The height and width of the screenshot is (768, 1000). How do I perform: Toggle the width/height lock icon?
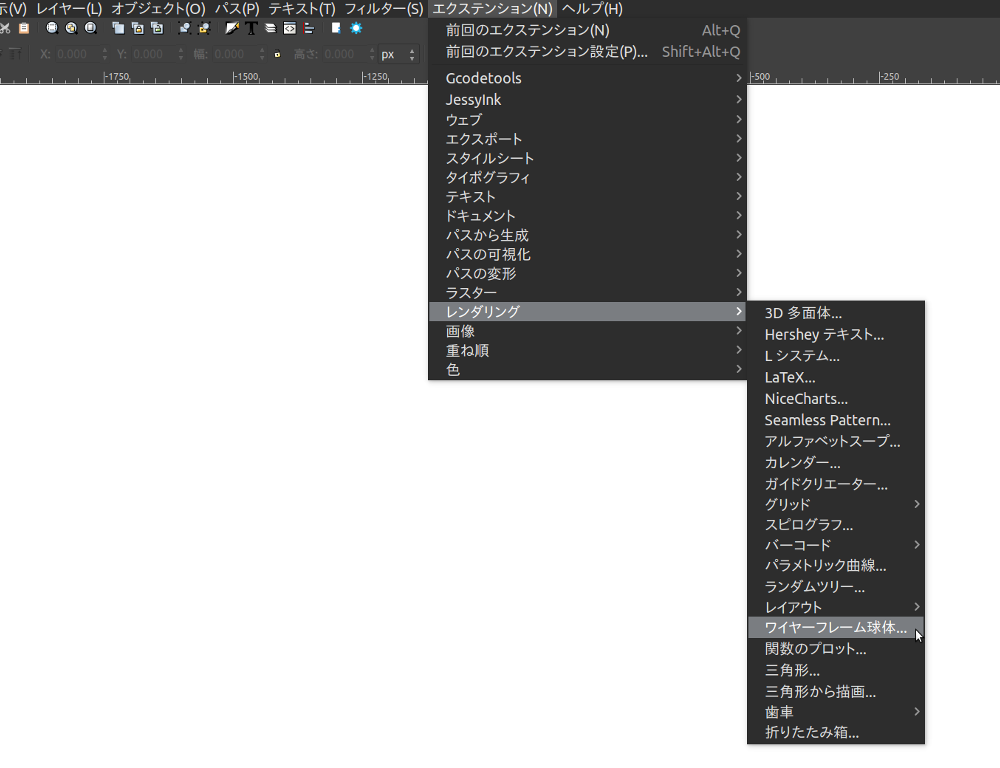coord(277,54)
